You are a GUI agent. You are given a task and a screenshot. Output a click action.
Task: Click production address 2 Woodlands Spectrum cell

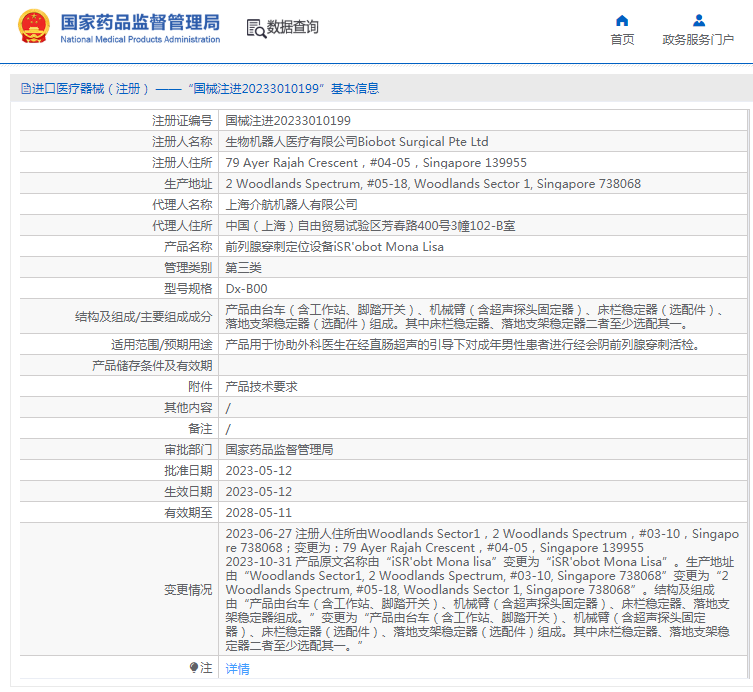click(433, 184)
